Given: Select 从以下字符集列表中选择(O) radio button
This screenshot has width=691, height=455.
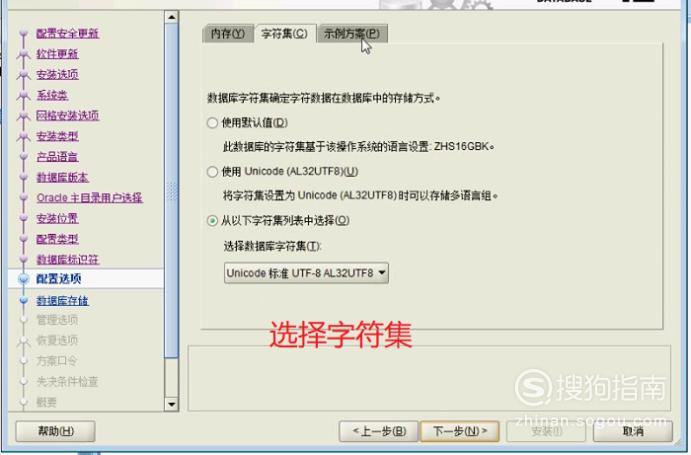Looking at the screenshot, I should coord(278,220).
